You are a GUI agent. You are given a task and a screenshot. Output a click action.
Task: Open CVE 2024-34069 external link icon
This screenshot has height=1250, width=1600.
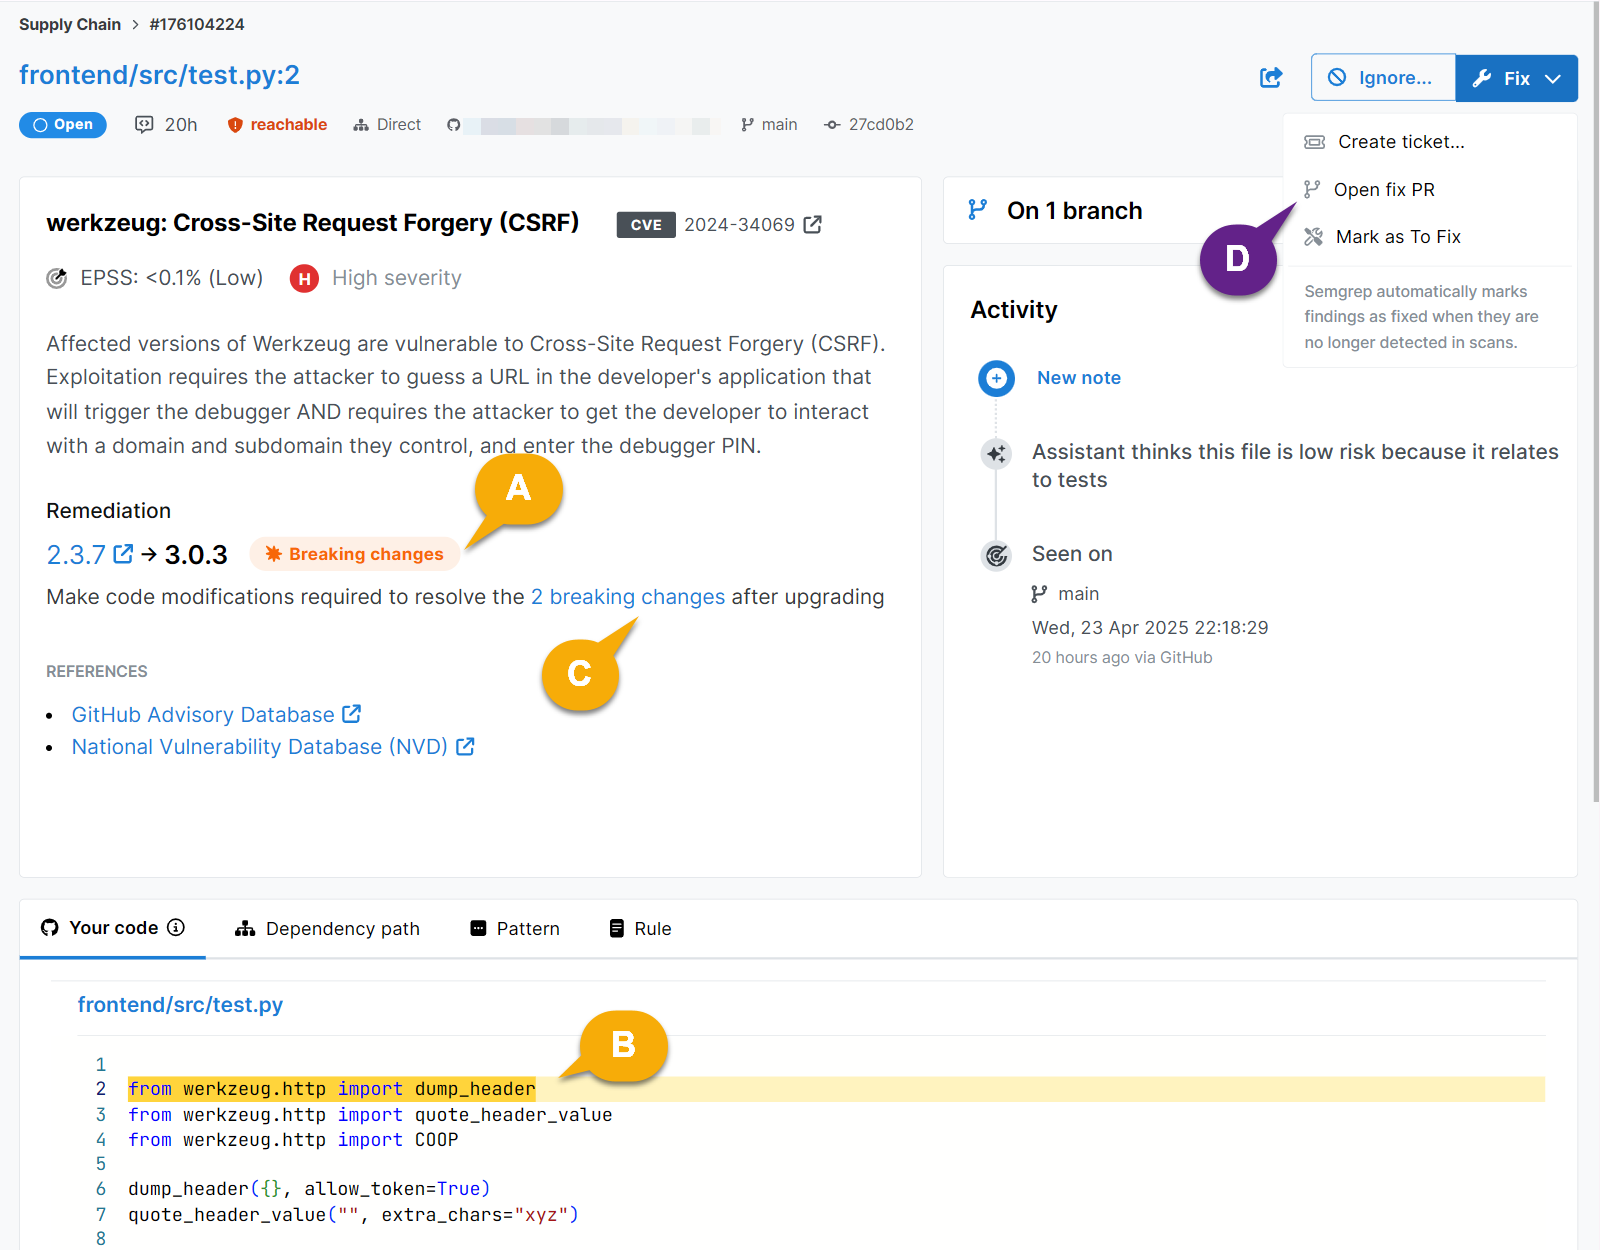pyautogui.click(x=813, y=225)
